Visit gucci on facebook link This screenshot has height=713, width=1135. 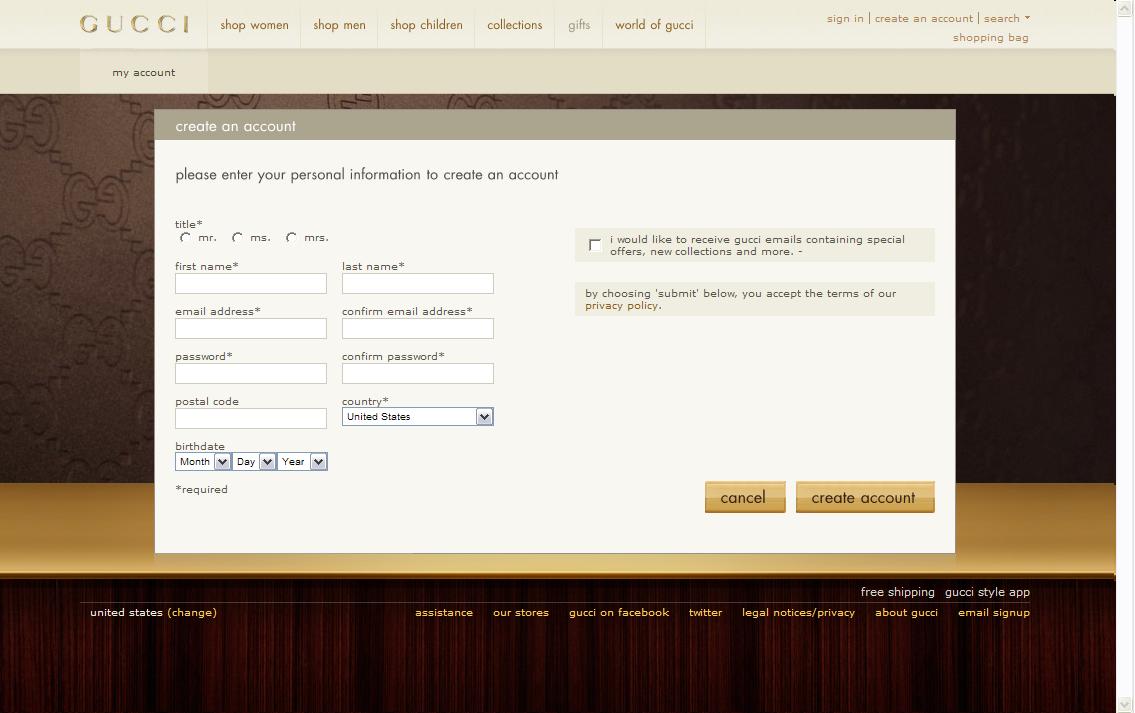point(619,612)
